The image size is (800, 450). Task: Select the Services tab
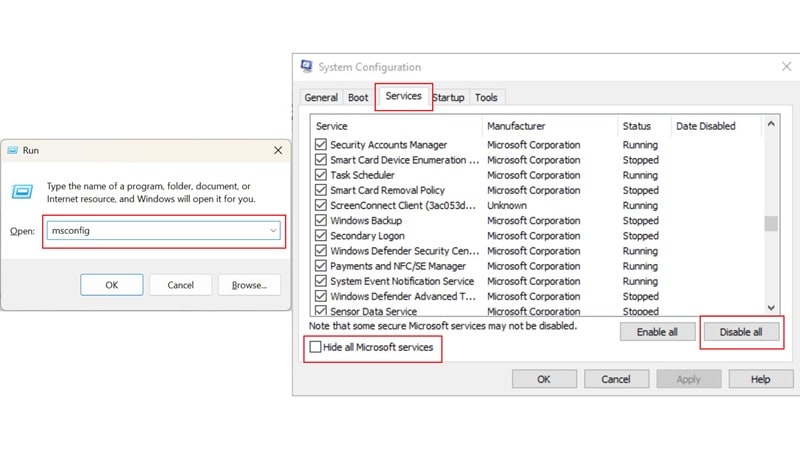(404, 96)
